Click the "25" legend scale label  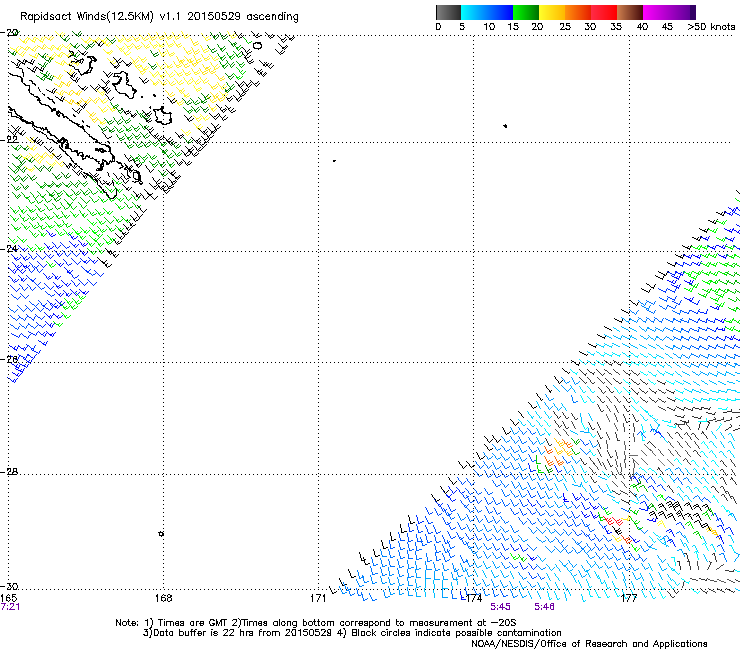click(x=565, y=27)
